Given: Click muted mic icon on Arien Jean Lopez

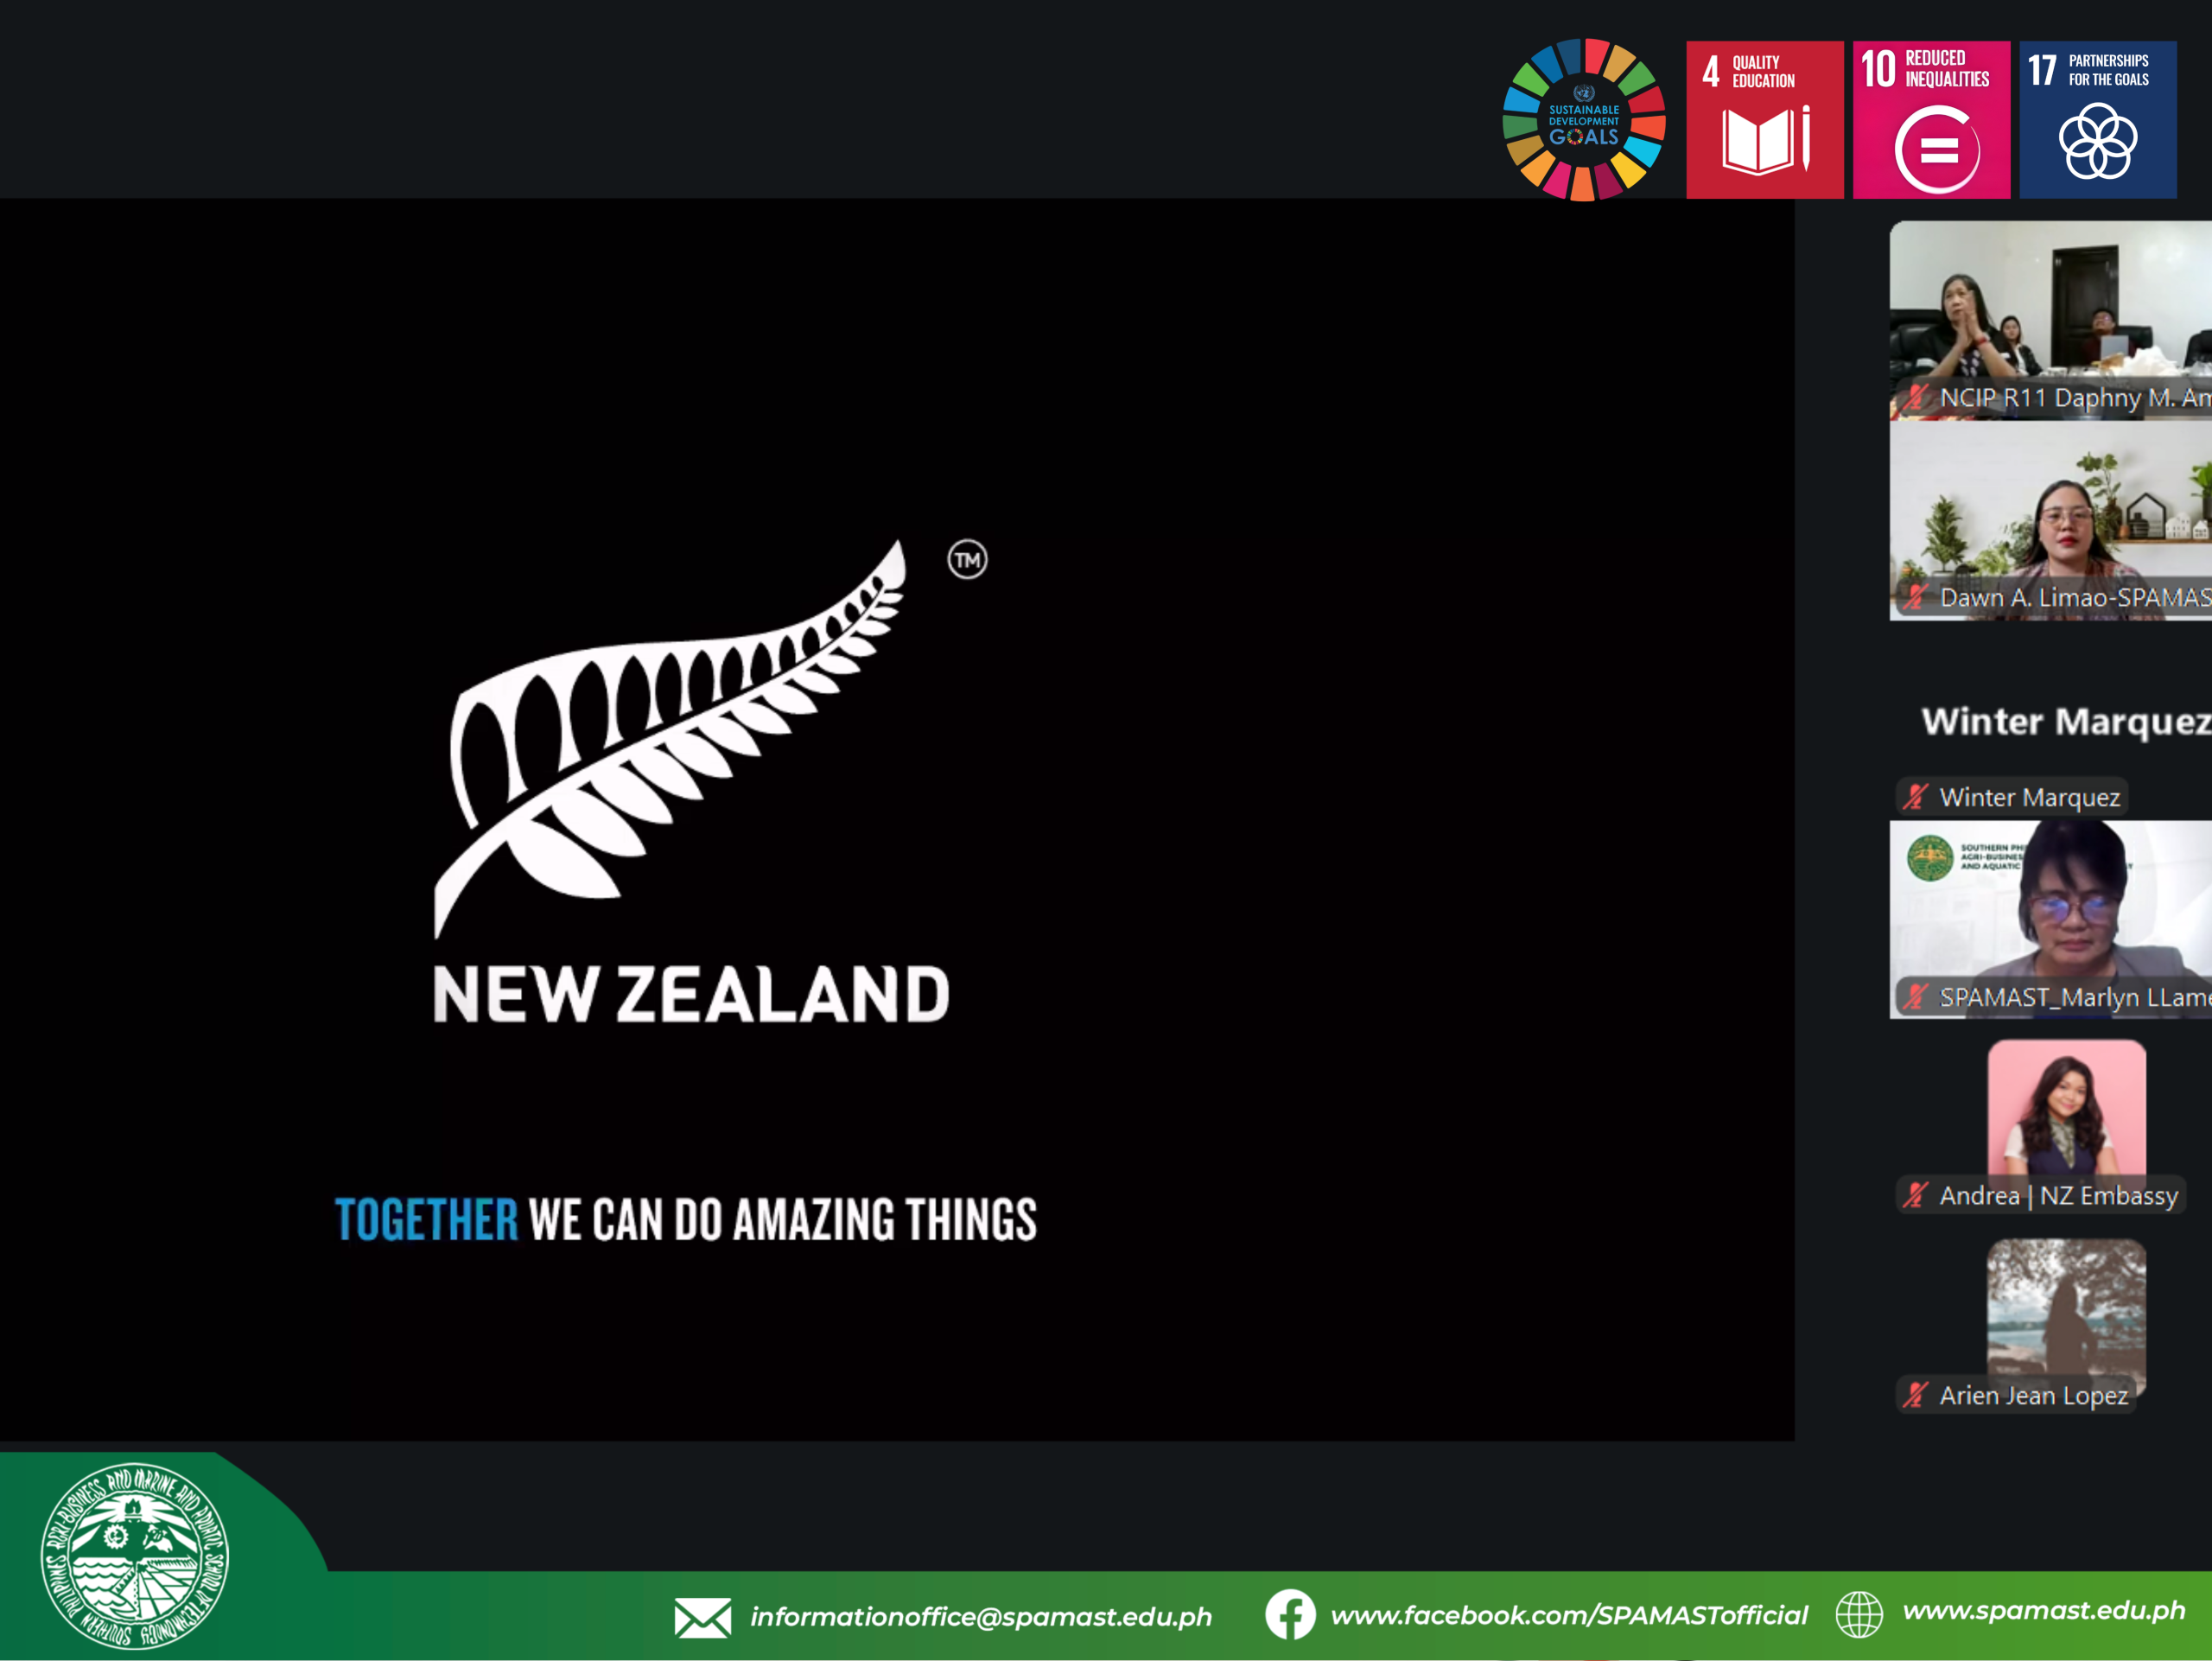Looking at the screenshot, I should pos(1915,1395).
